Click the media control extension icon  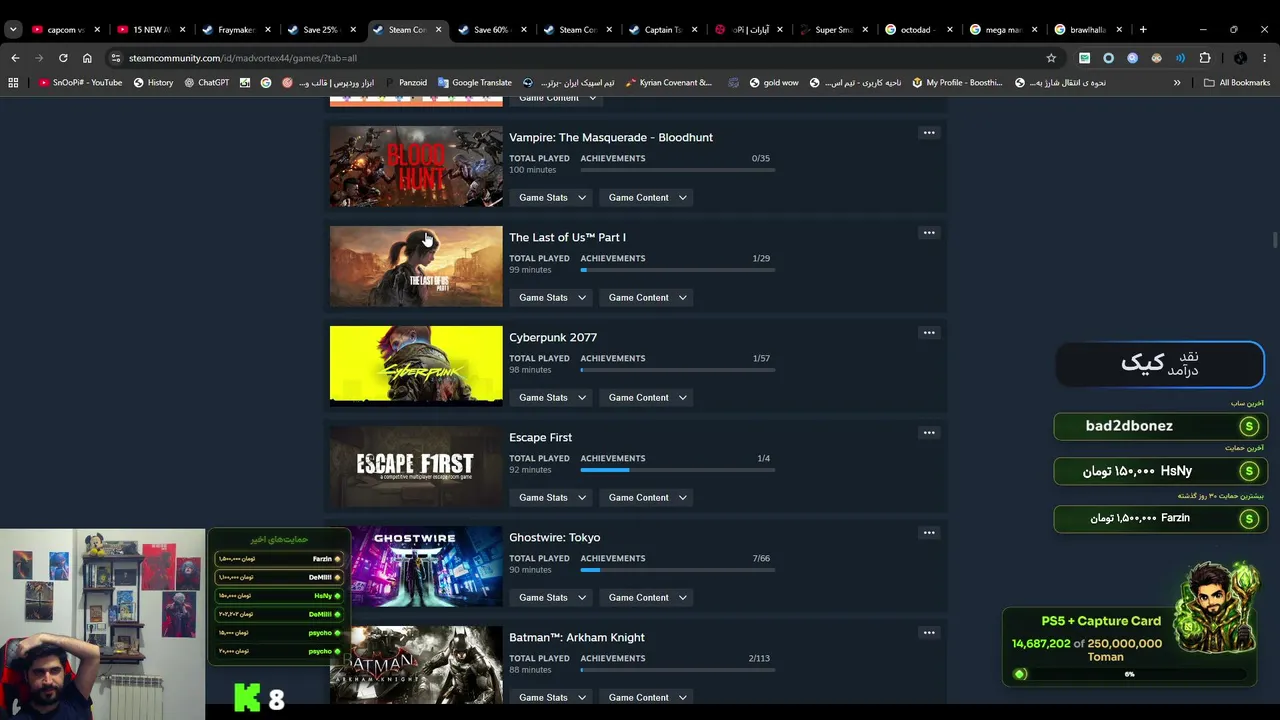point(1181,58)
